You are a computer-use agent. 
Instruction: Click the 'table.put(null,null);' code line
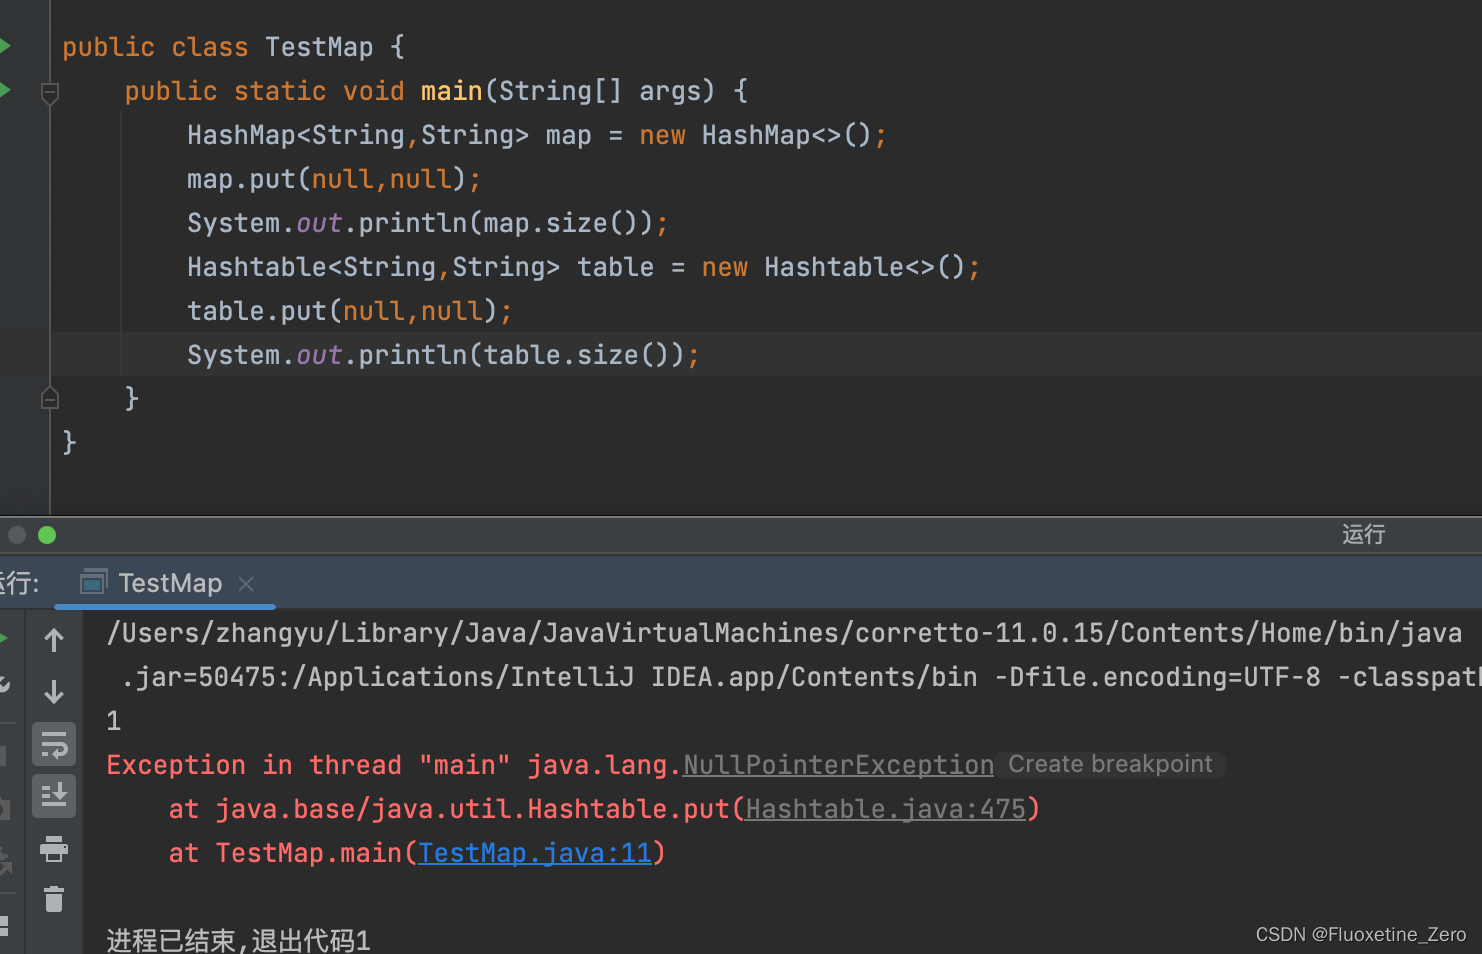350,311
